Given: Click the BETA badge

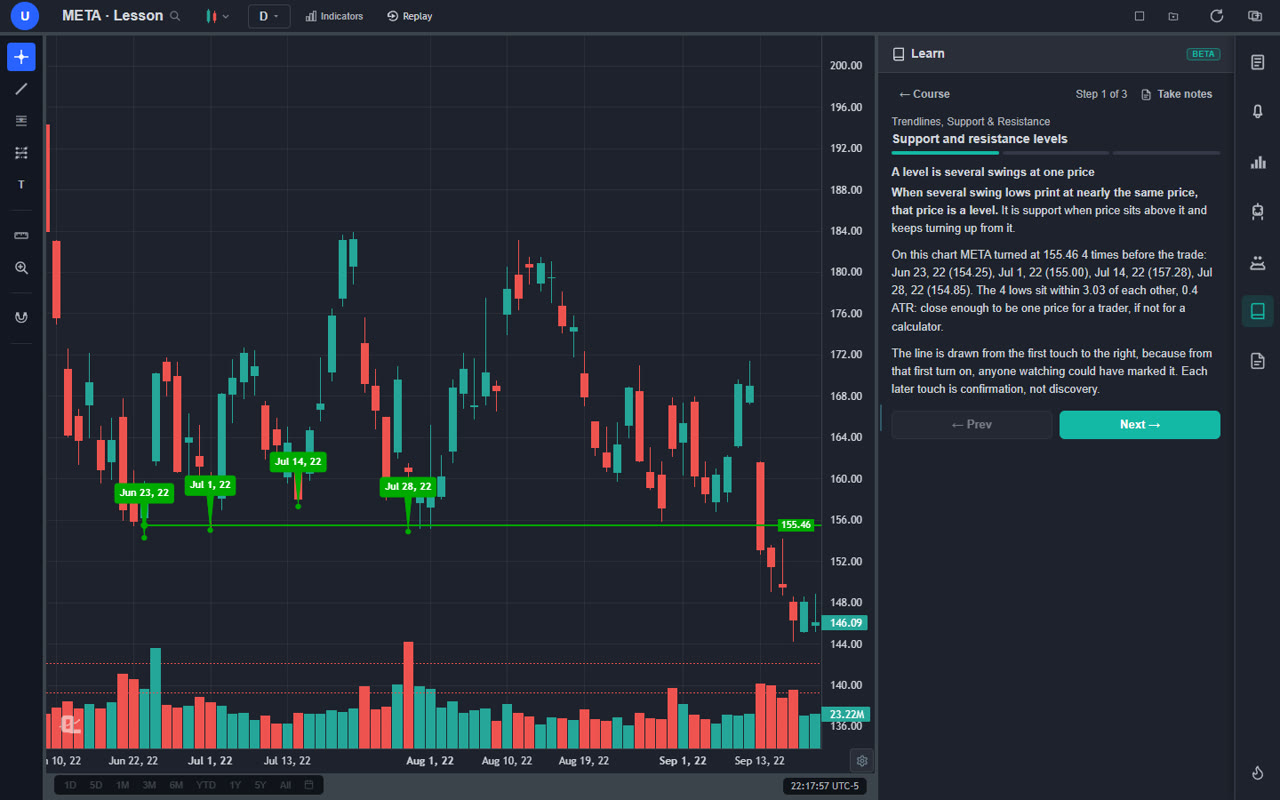Looking at the screenshot, I should click(x=1203, y=54).
